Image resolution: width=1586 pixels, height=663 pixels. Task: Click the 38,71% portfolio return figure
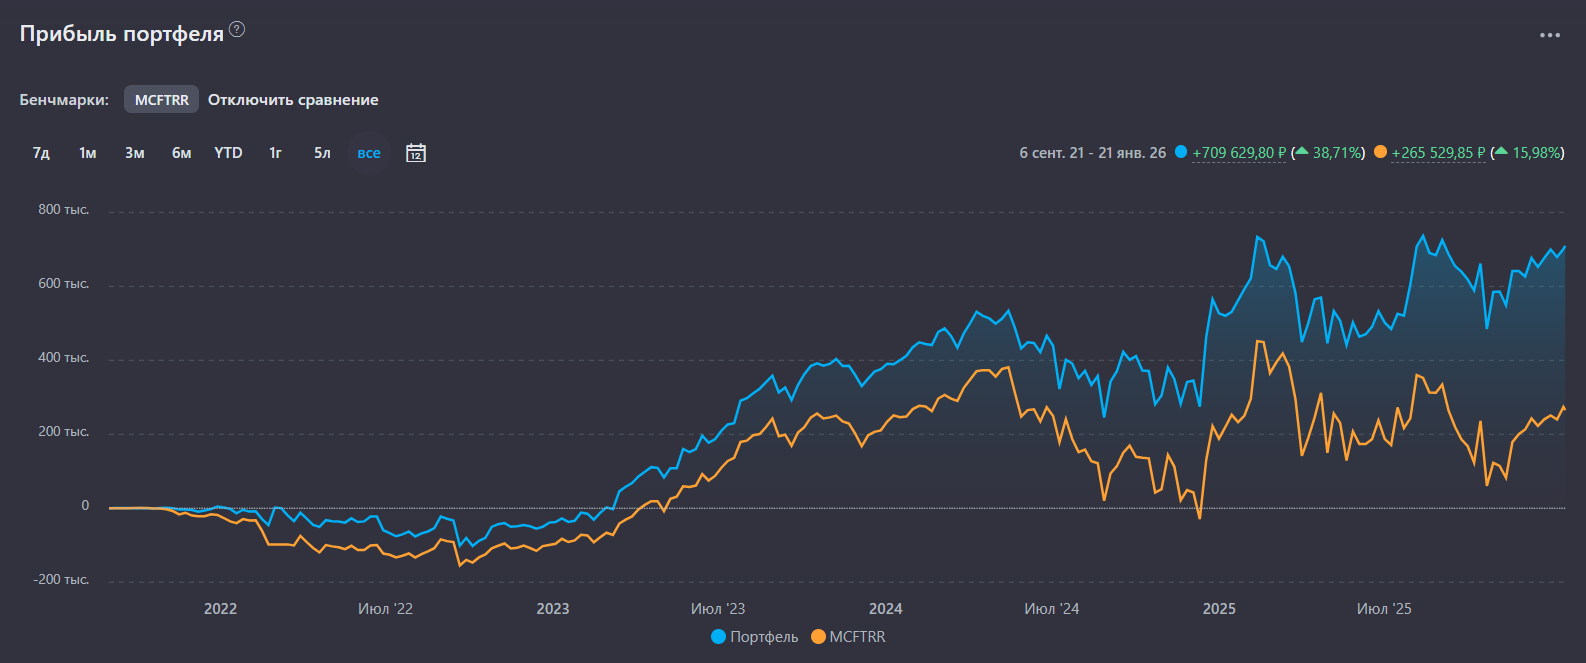[x=1336, y=153]
